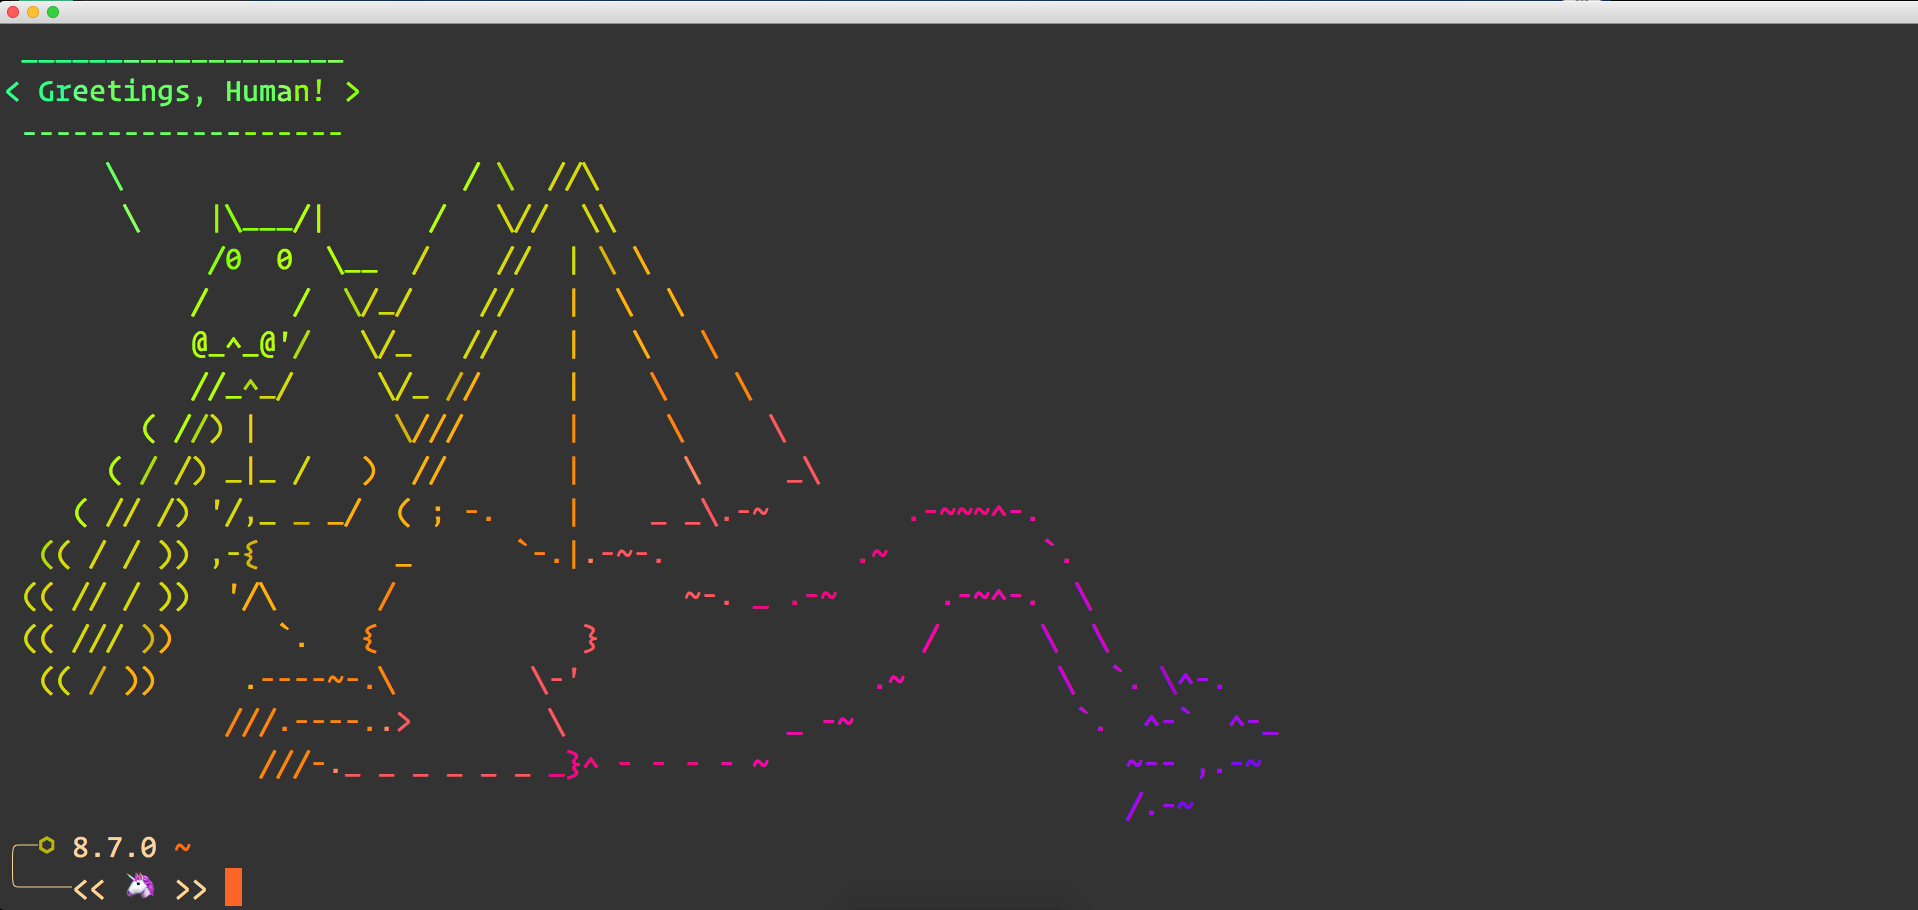Minimize the terminal with the yellow button
1918x910 pixels.
click(33, 12)
